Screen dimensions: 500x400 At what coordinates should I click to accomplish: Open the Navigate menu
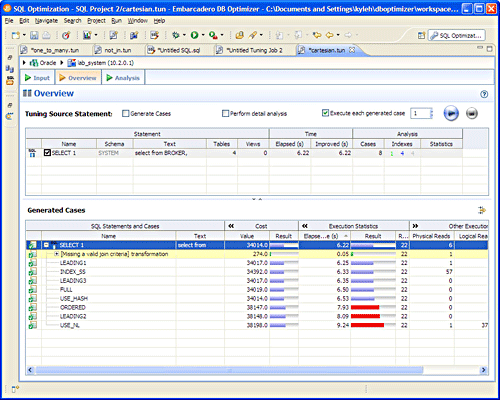coord(46,21)
